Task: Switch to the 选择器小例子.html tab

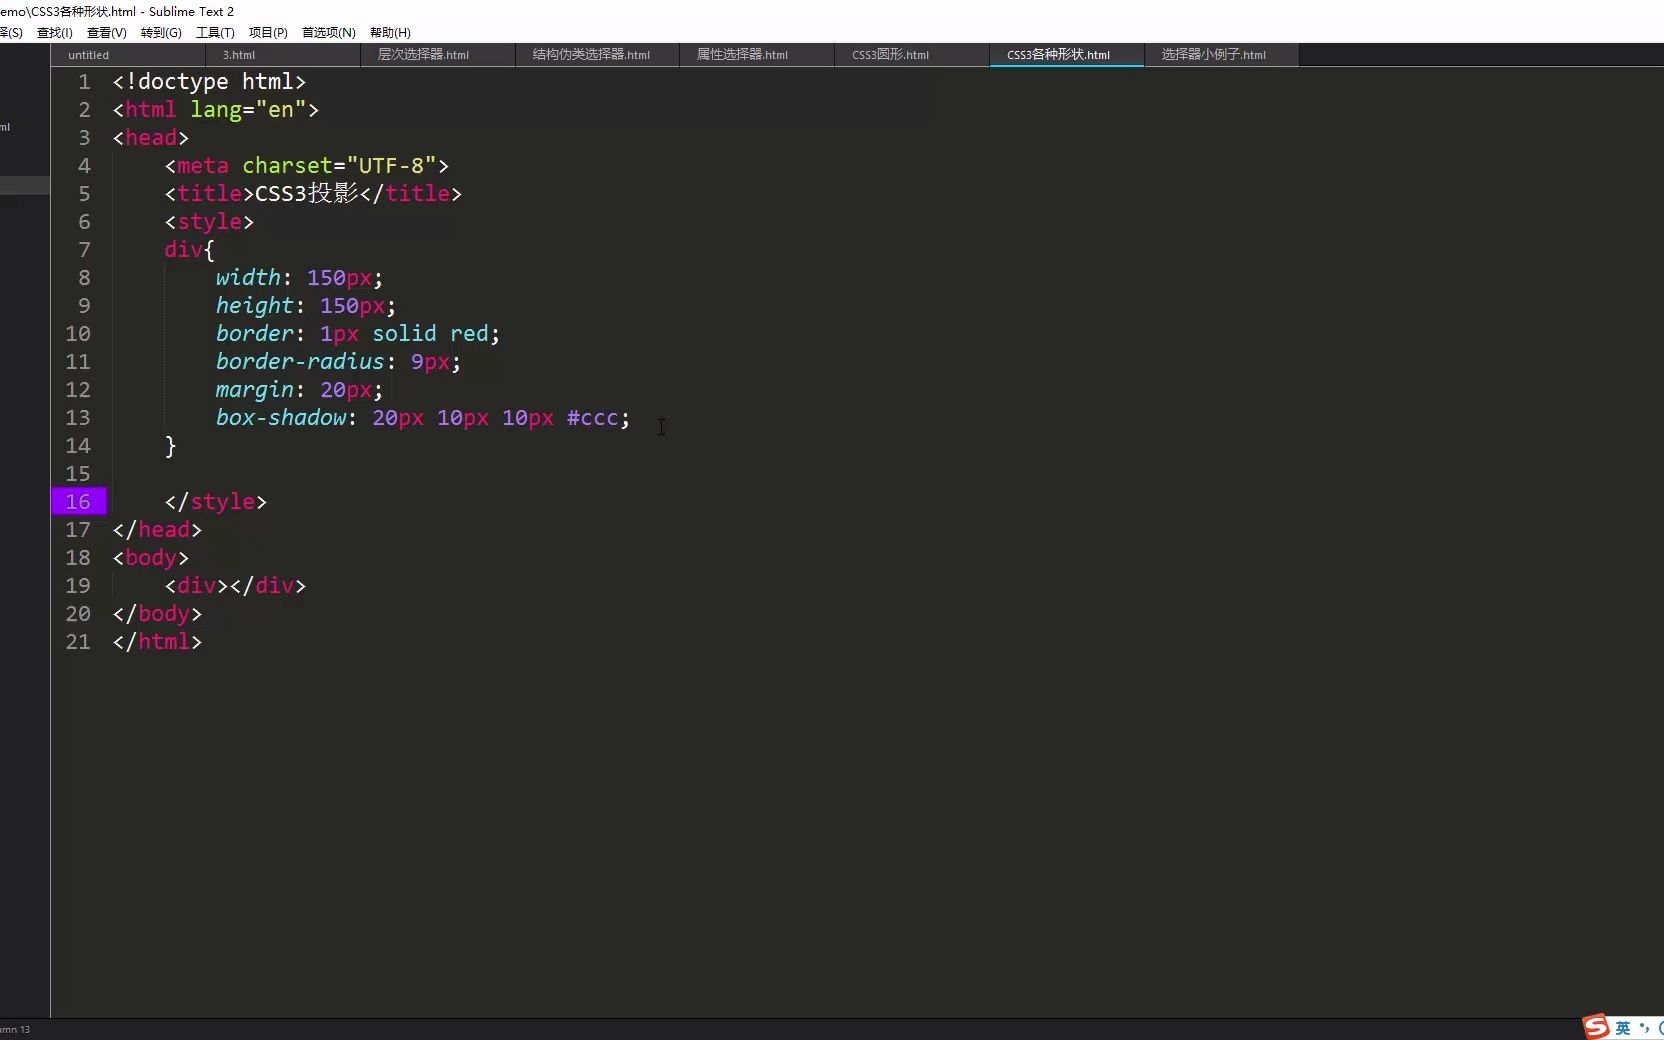Action: (1222, 55)
